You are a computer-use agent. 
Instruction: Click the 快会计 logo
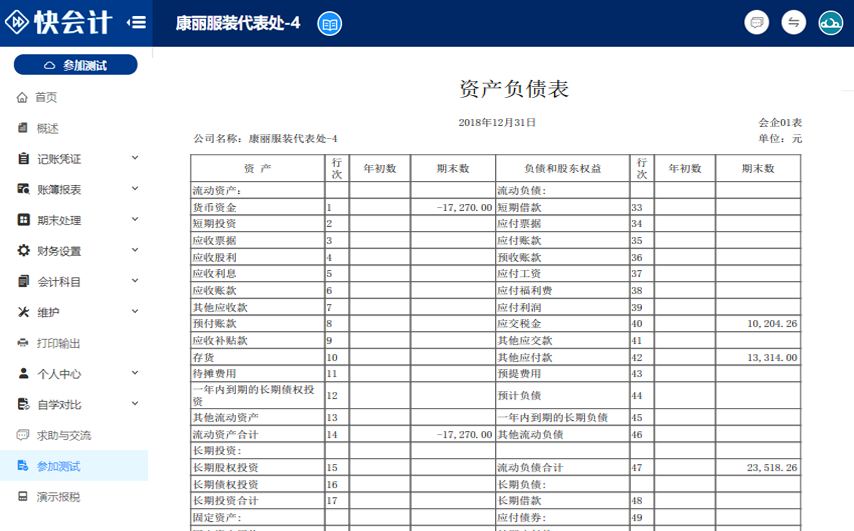(62, 22)
